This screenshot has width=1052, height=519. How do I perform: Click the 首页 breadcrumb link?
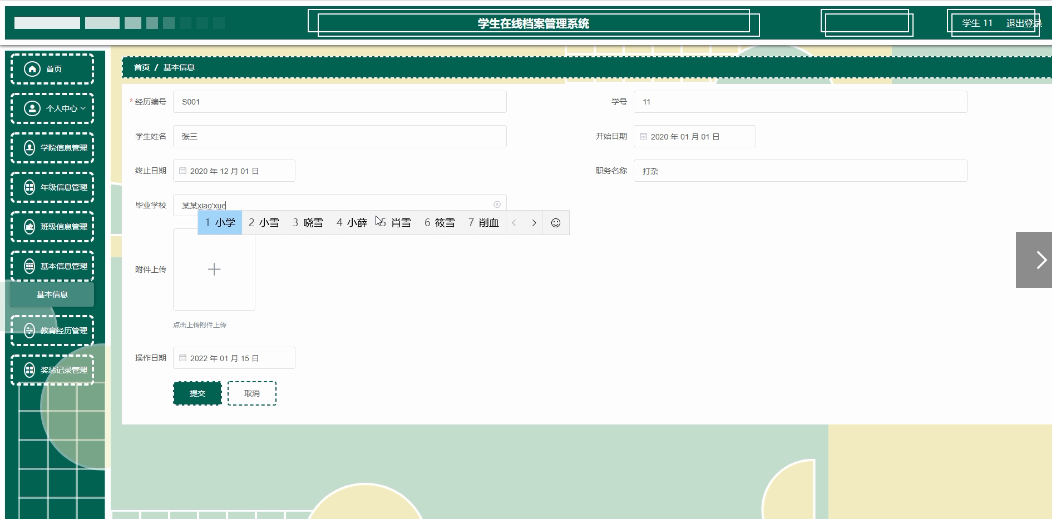(x=142, y=68)
